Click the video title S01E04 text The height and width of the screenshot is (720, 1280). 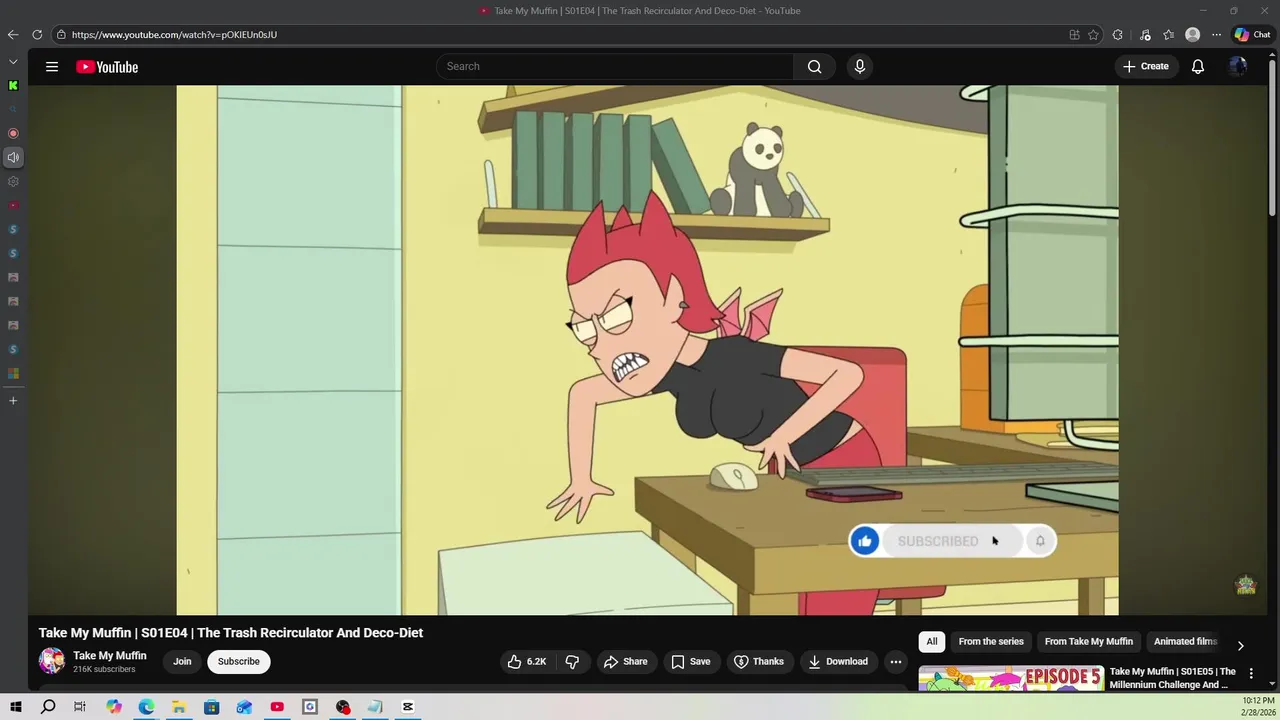coord(231,633)
